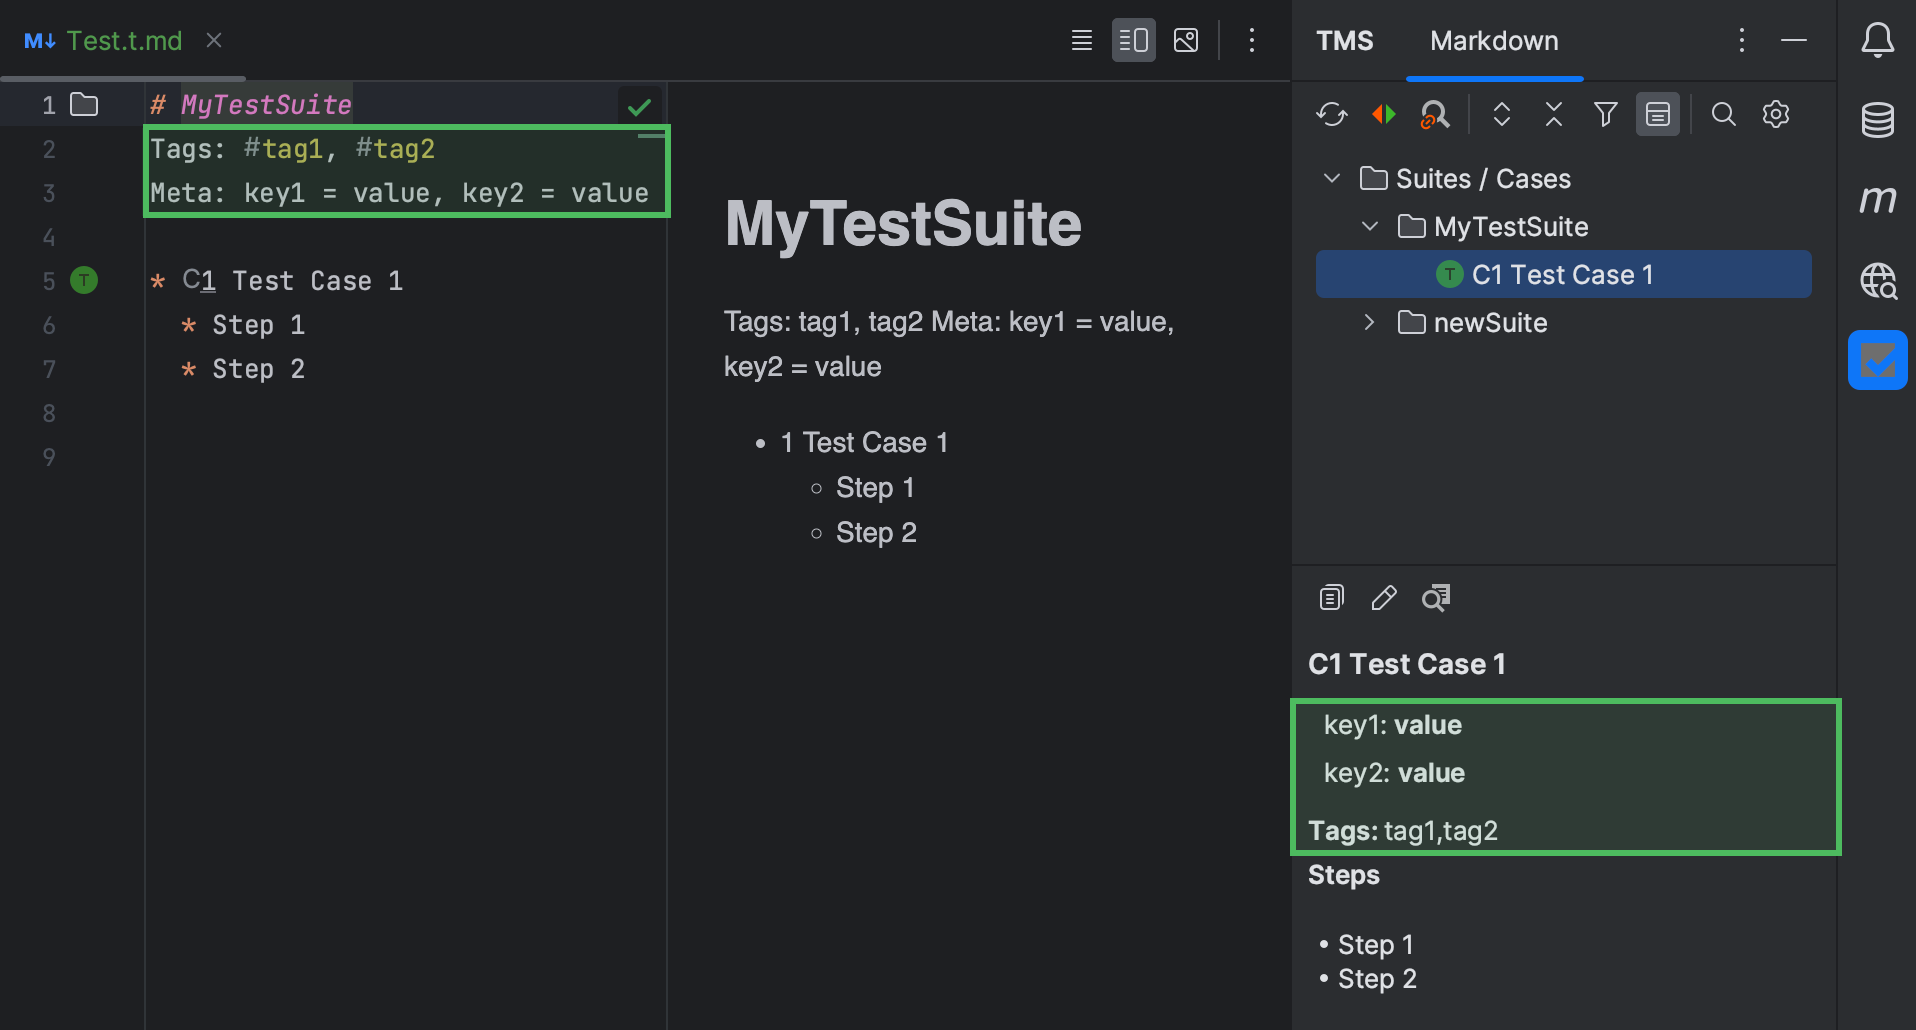The height and width of the screenshot is (1030, 1916).
Task: Collapse all nodes using the collapse-all icon
Action: coord(1553,114)
